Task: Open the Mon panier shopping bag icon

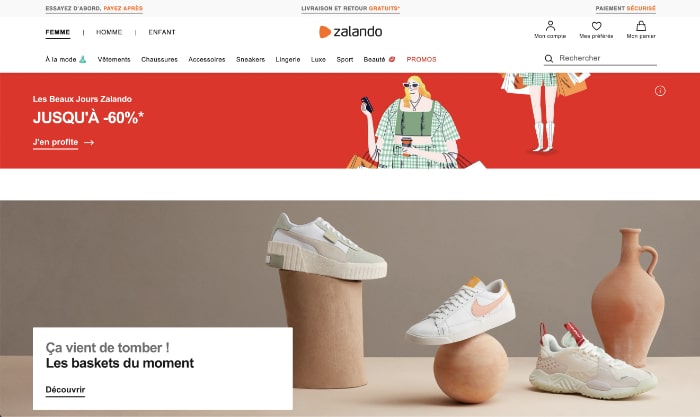Action: click(x=641, y=26)
